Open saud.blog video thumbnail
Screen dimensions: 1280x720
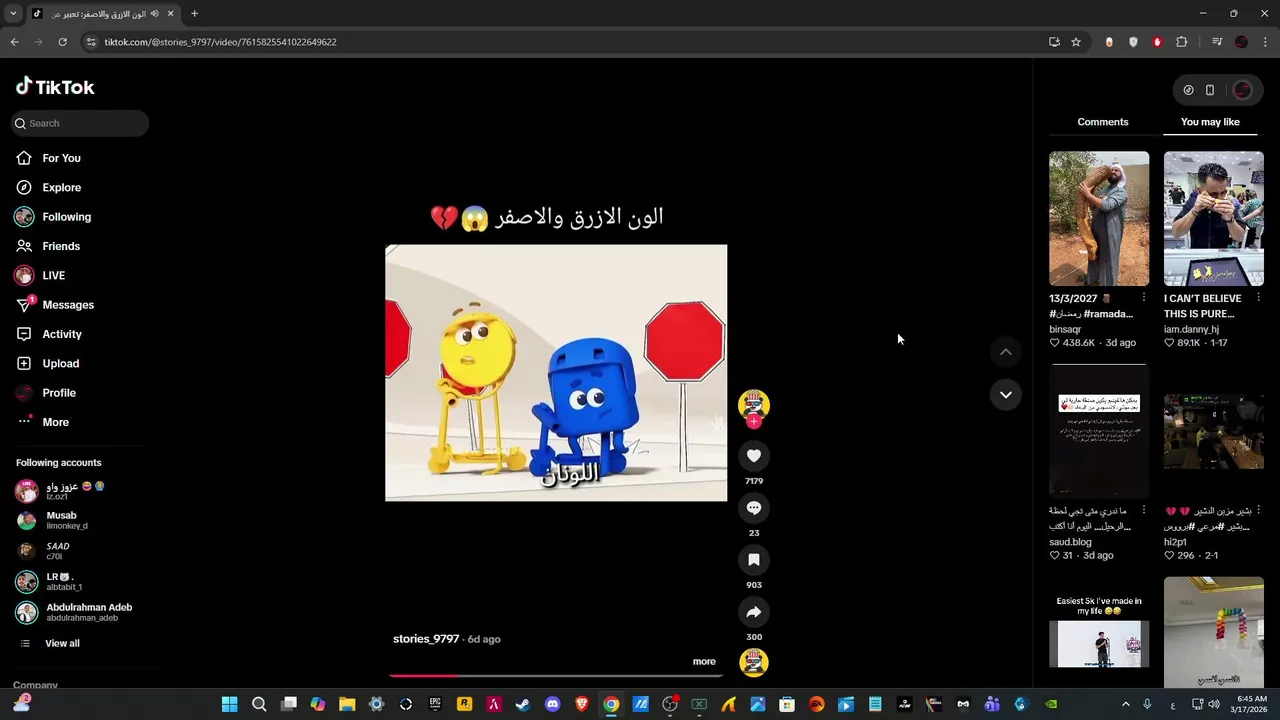click(1099, 431)
